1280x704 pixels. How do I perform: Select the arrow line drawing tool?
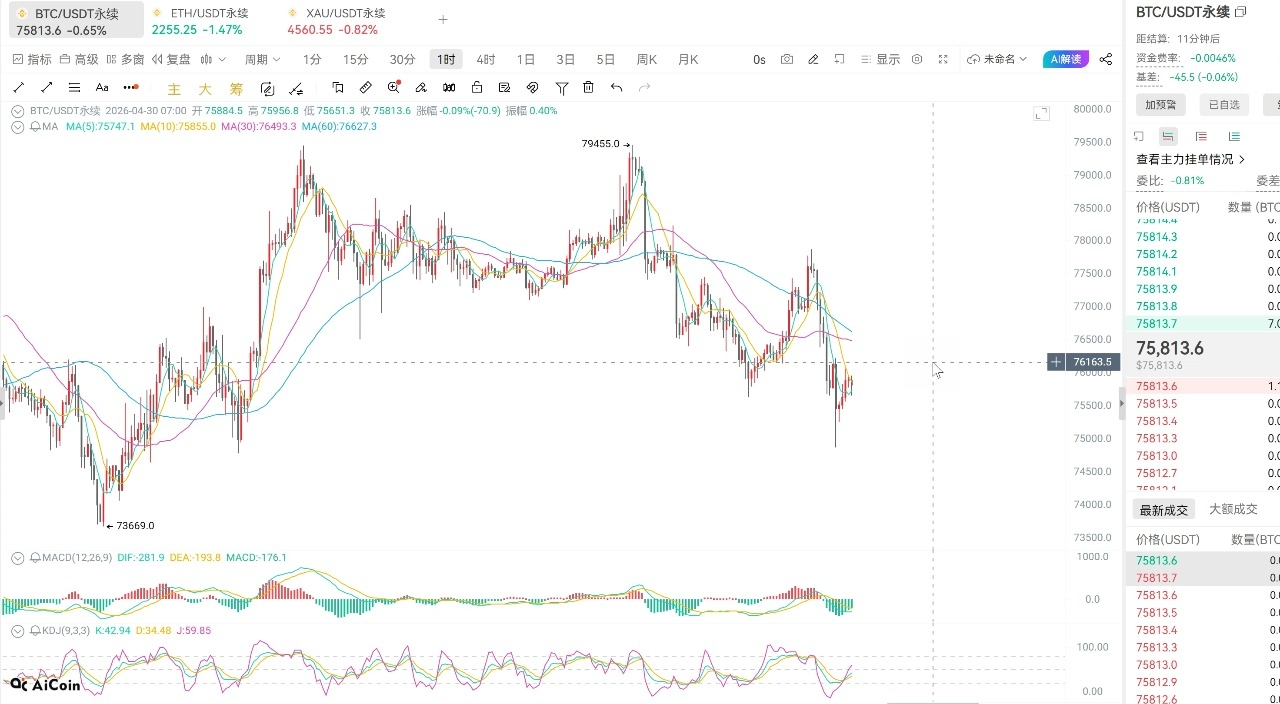click(x=46, y=88)
